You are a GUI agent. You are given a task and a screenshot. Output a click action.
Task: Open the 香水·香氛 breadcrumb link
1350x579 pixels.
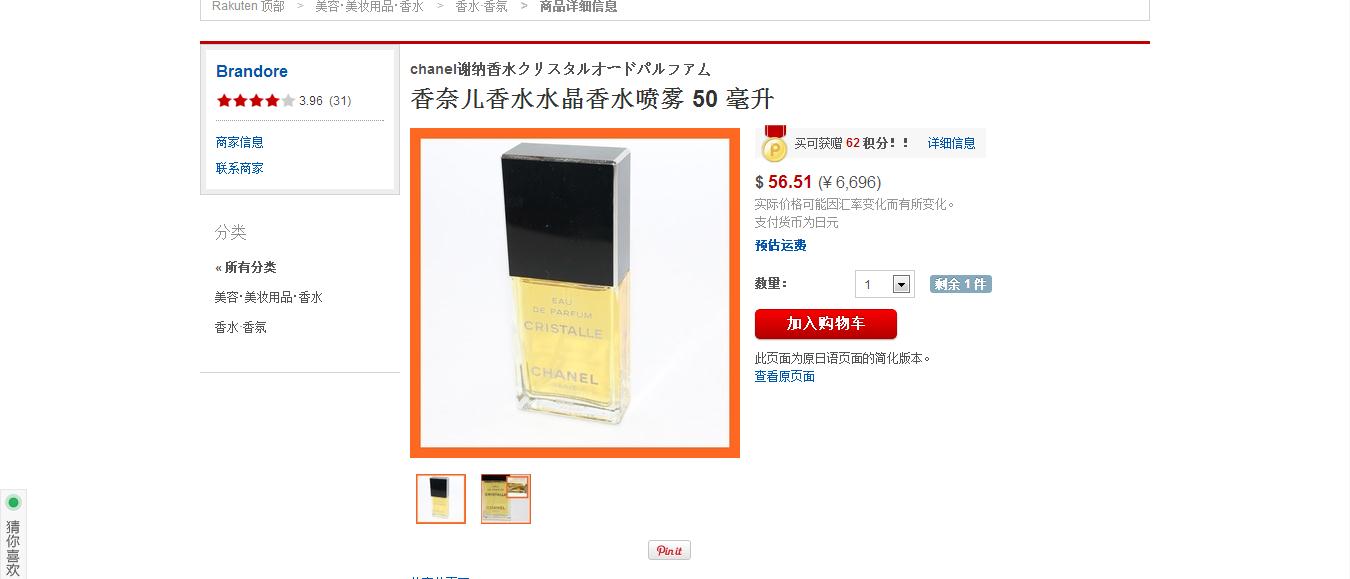point(481,6)
